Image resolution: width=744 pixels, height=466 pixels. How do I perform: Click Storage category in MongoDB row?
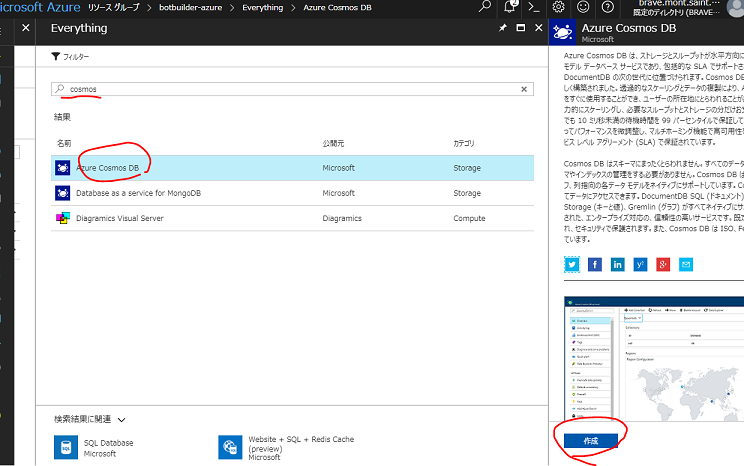(x=467, y=193)
